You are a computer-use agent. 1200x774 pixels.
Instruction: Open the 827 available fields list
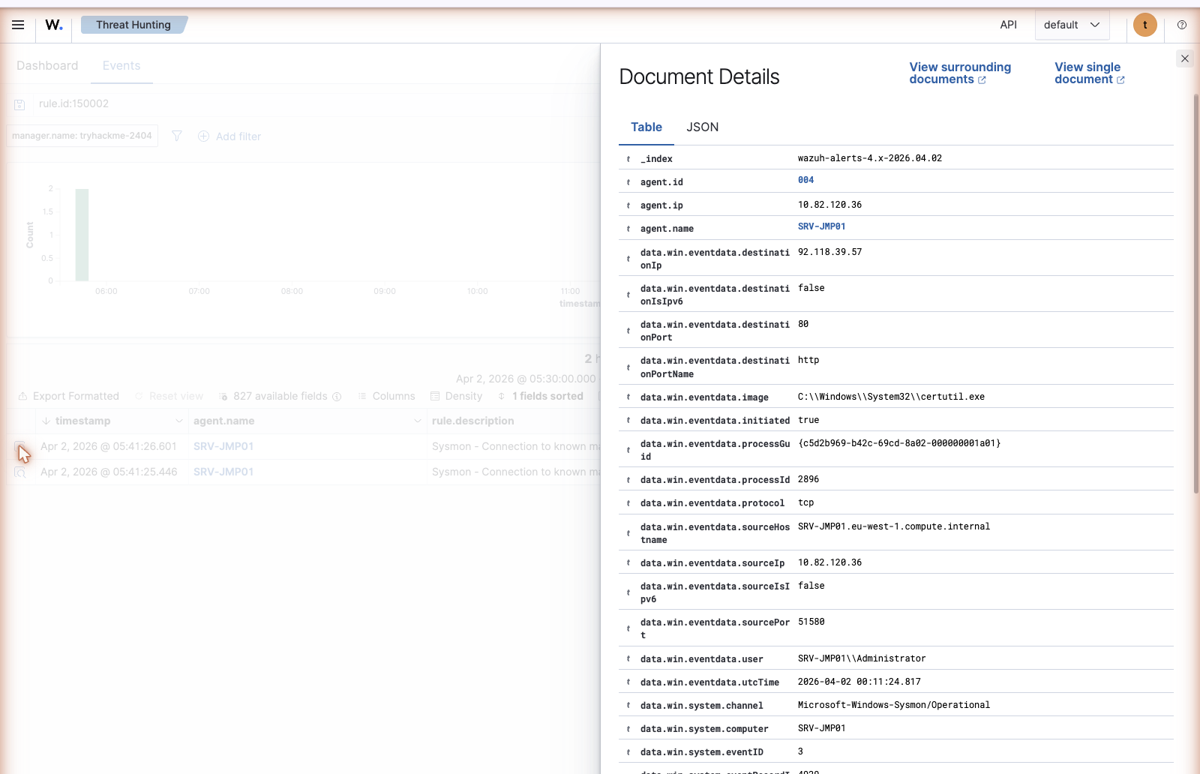pos(280,396)
